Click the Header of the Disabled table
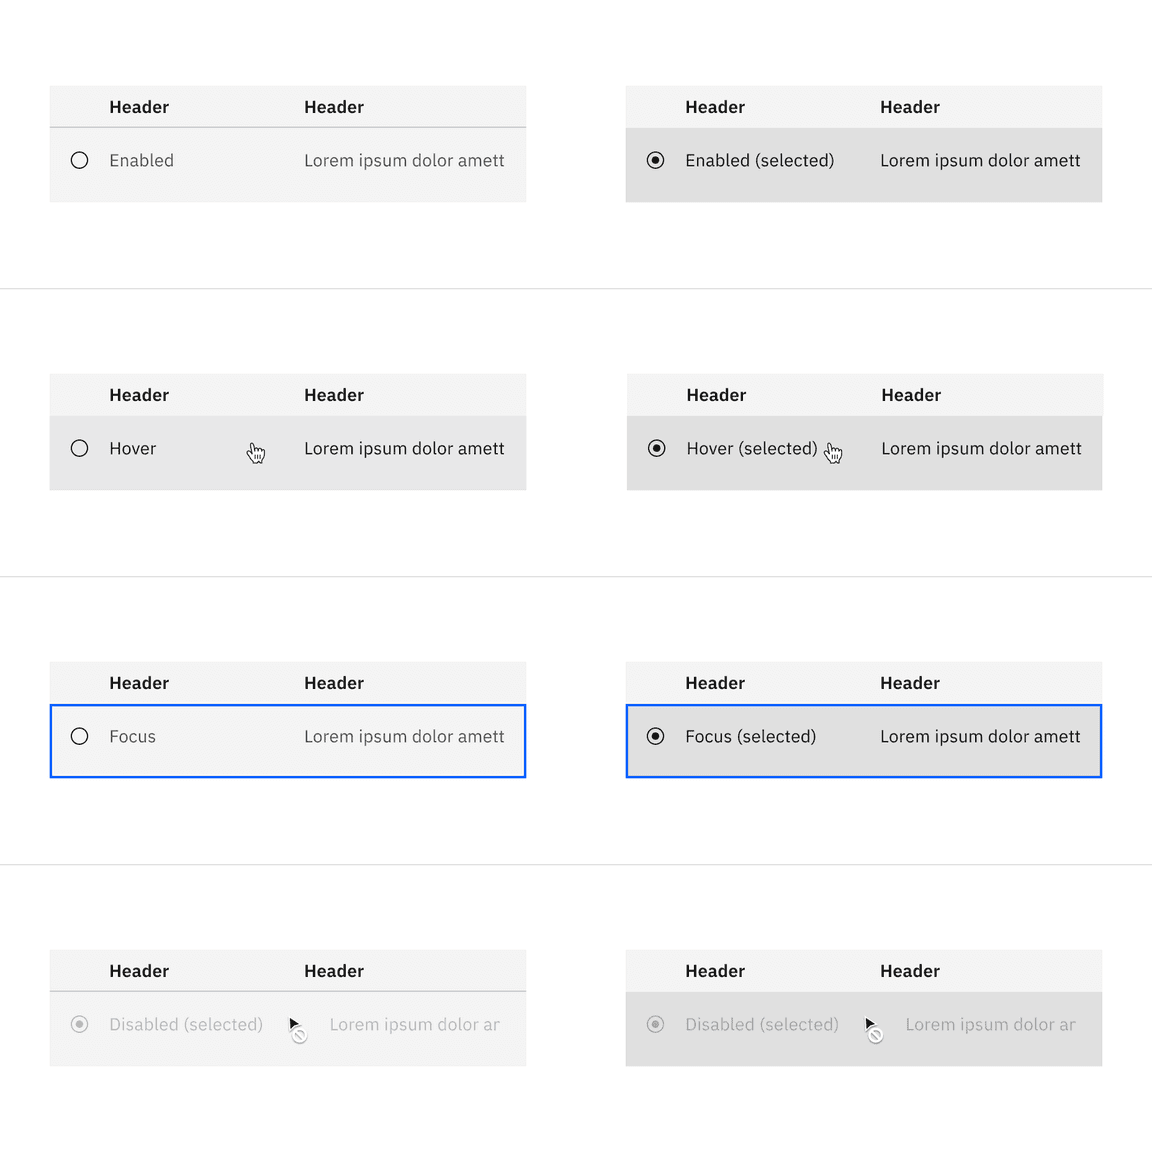1152x1152 pixels. (x=139, y=970)
